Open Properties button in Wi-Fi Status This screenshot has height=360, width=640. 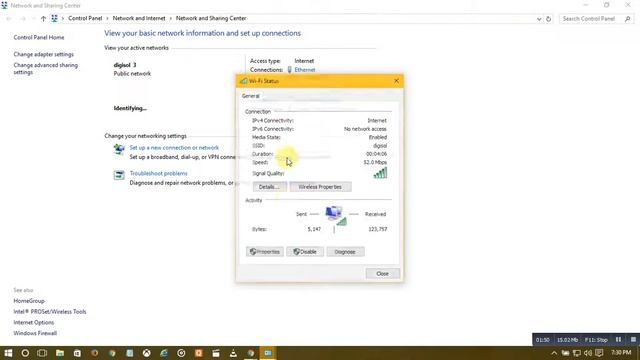pos(264,252)
